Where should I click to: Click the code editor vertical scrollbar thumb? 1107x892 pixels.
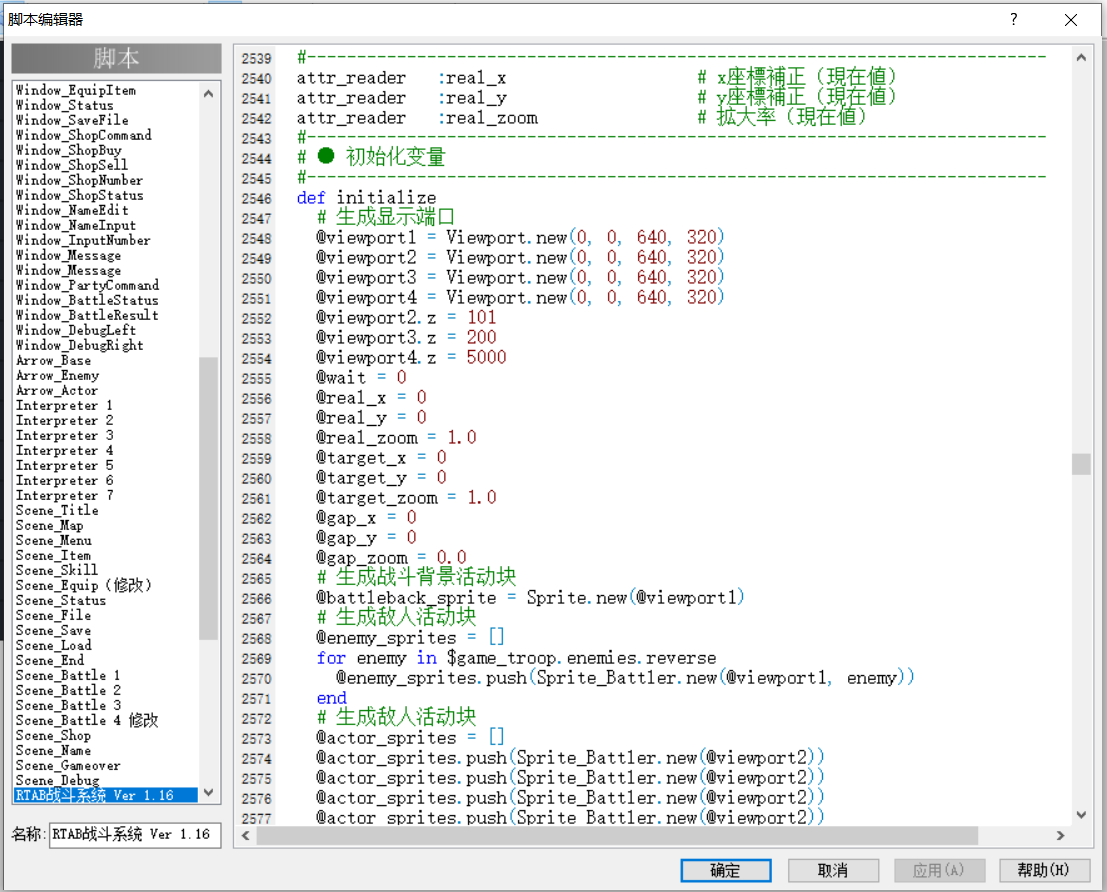point(1081,464)
